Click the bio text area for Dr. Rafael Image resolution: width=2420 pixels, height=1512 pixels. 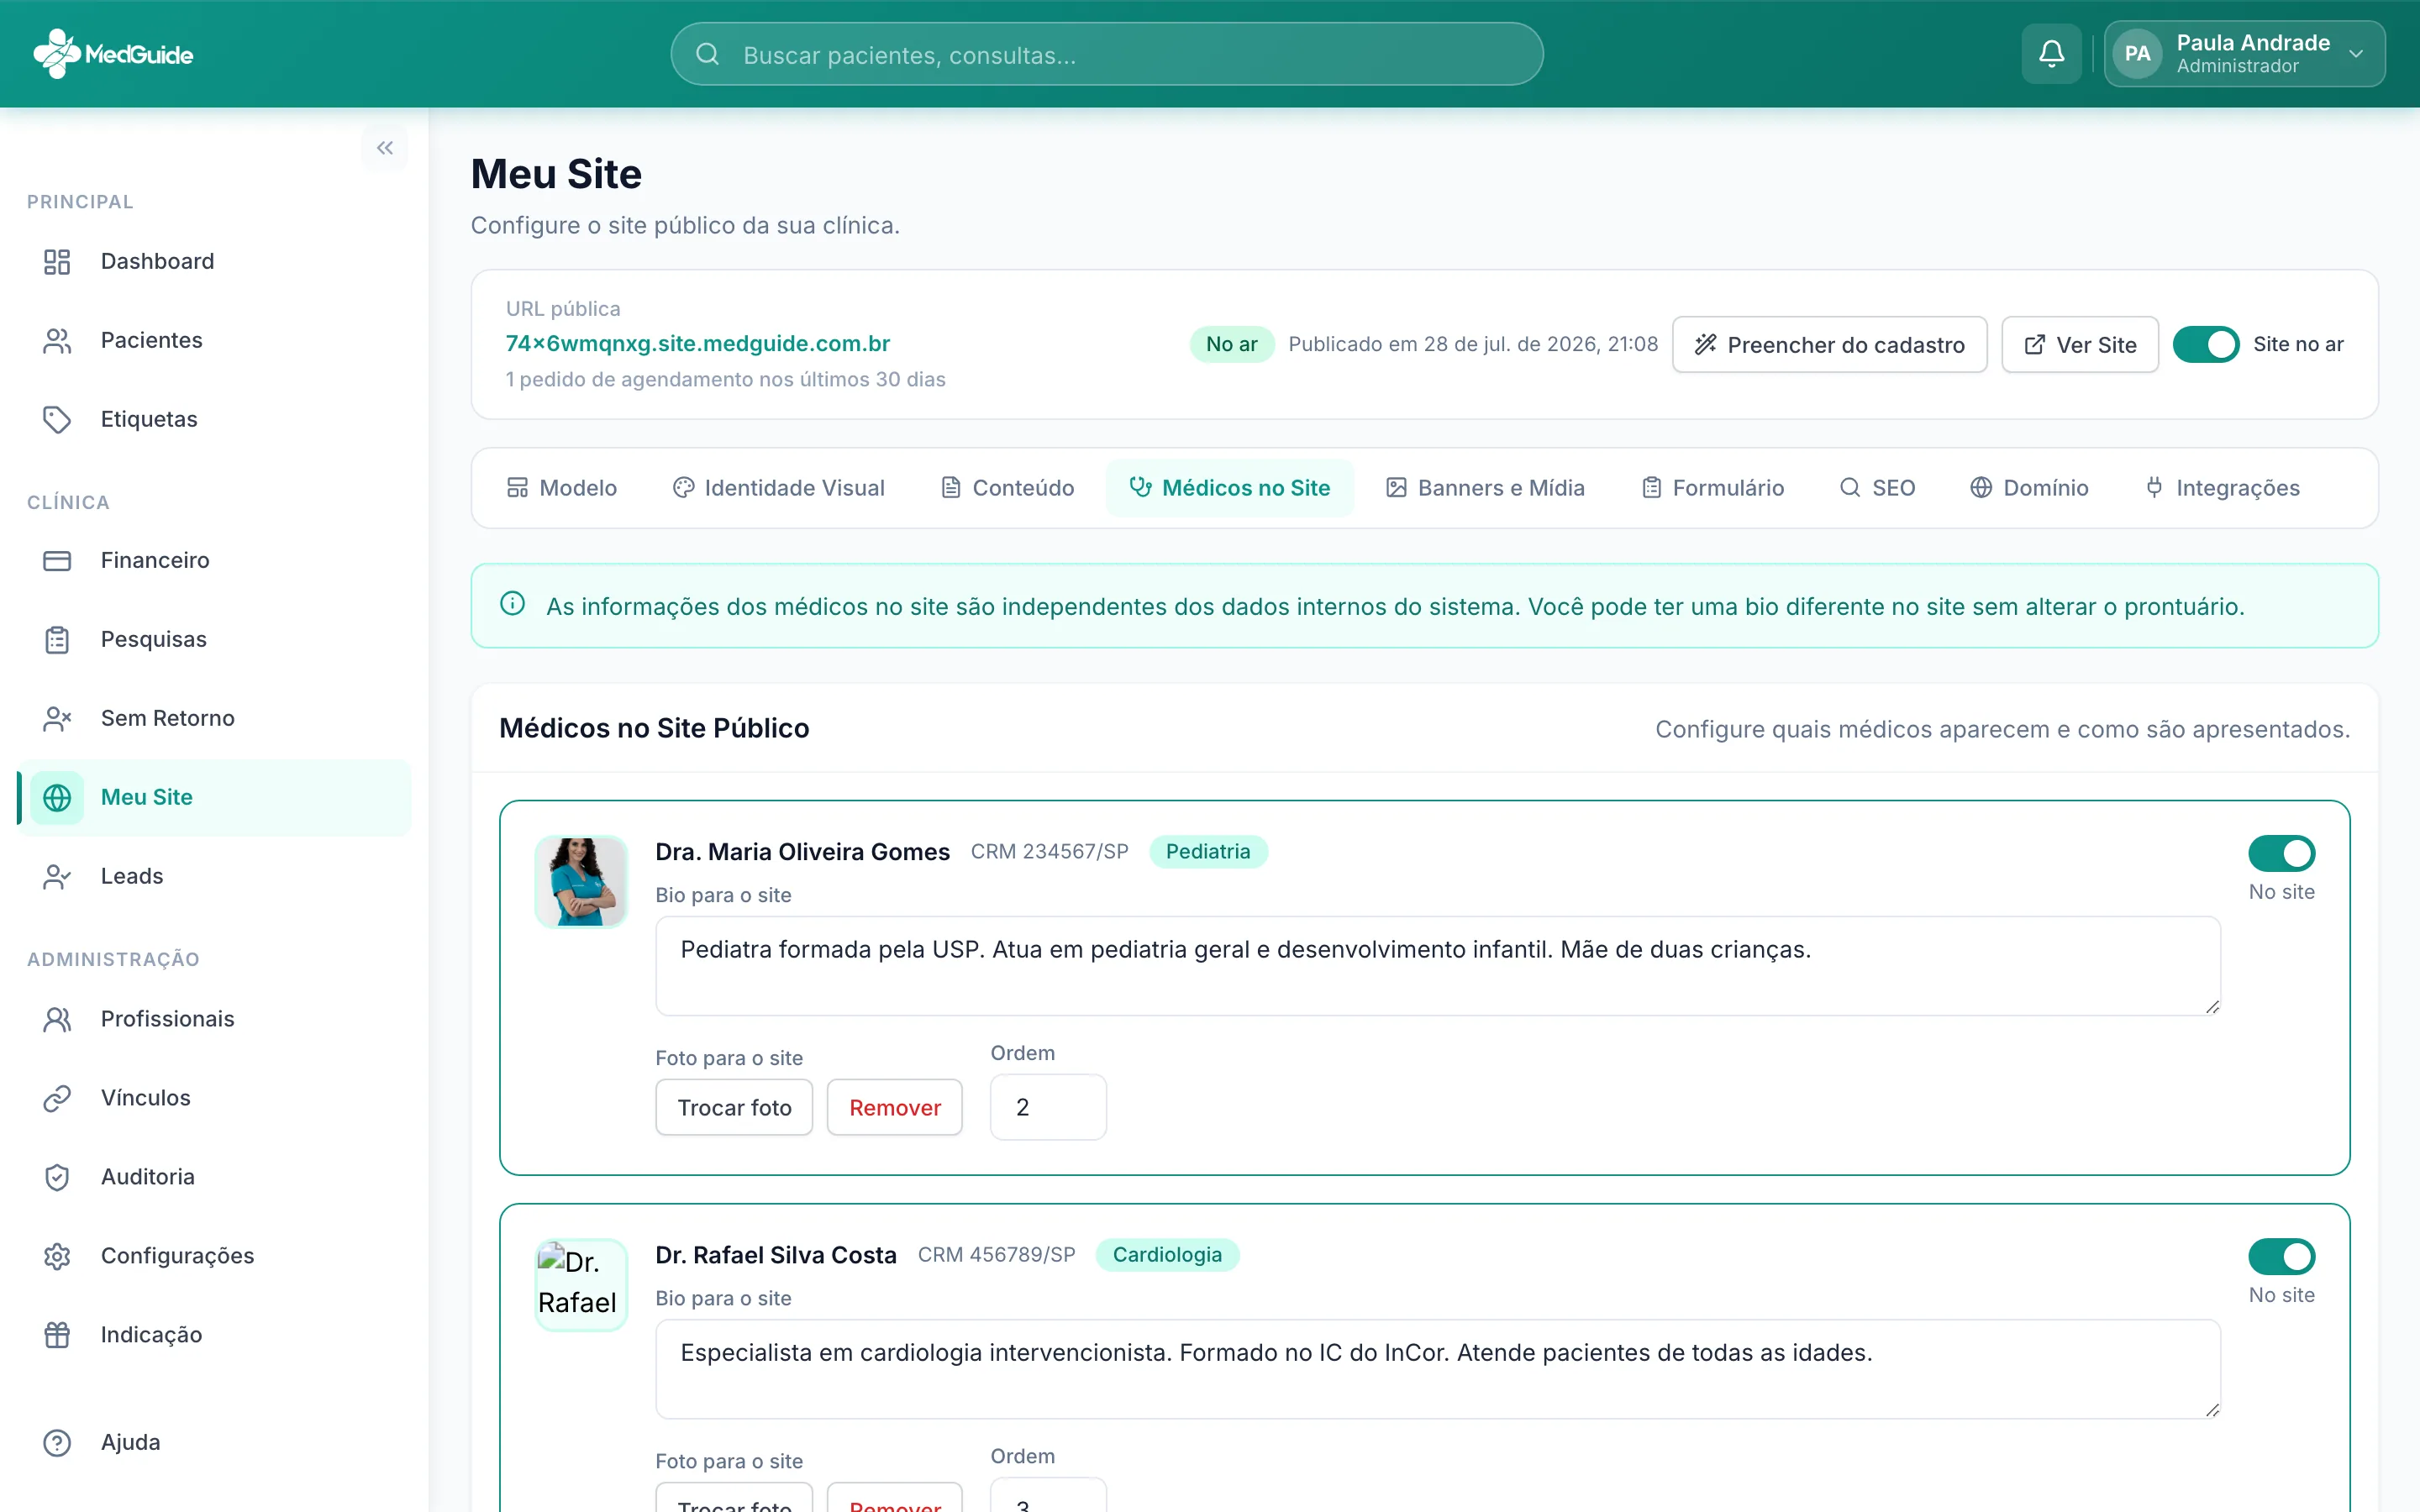[x=1438, y=1369]
